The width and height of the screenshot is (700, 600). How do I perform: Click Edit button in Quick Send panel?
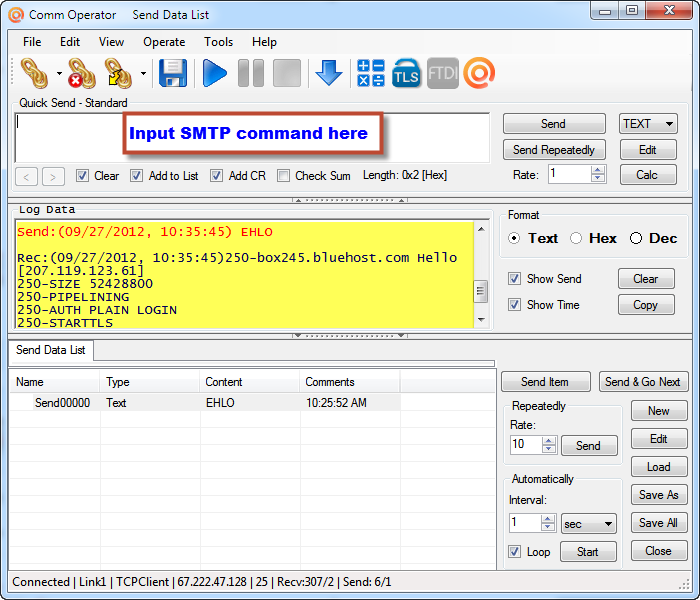[648, 150]
